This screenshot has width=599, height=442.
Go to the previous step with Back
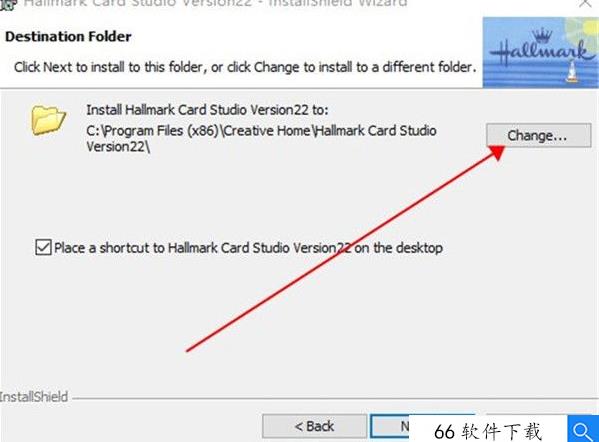[x=314, y=426]
